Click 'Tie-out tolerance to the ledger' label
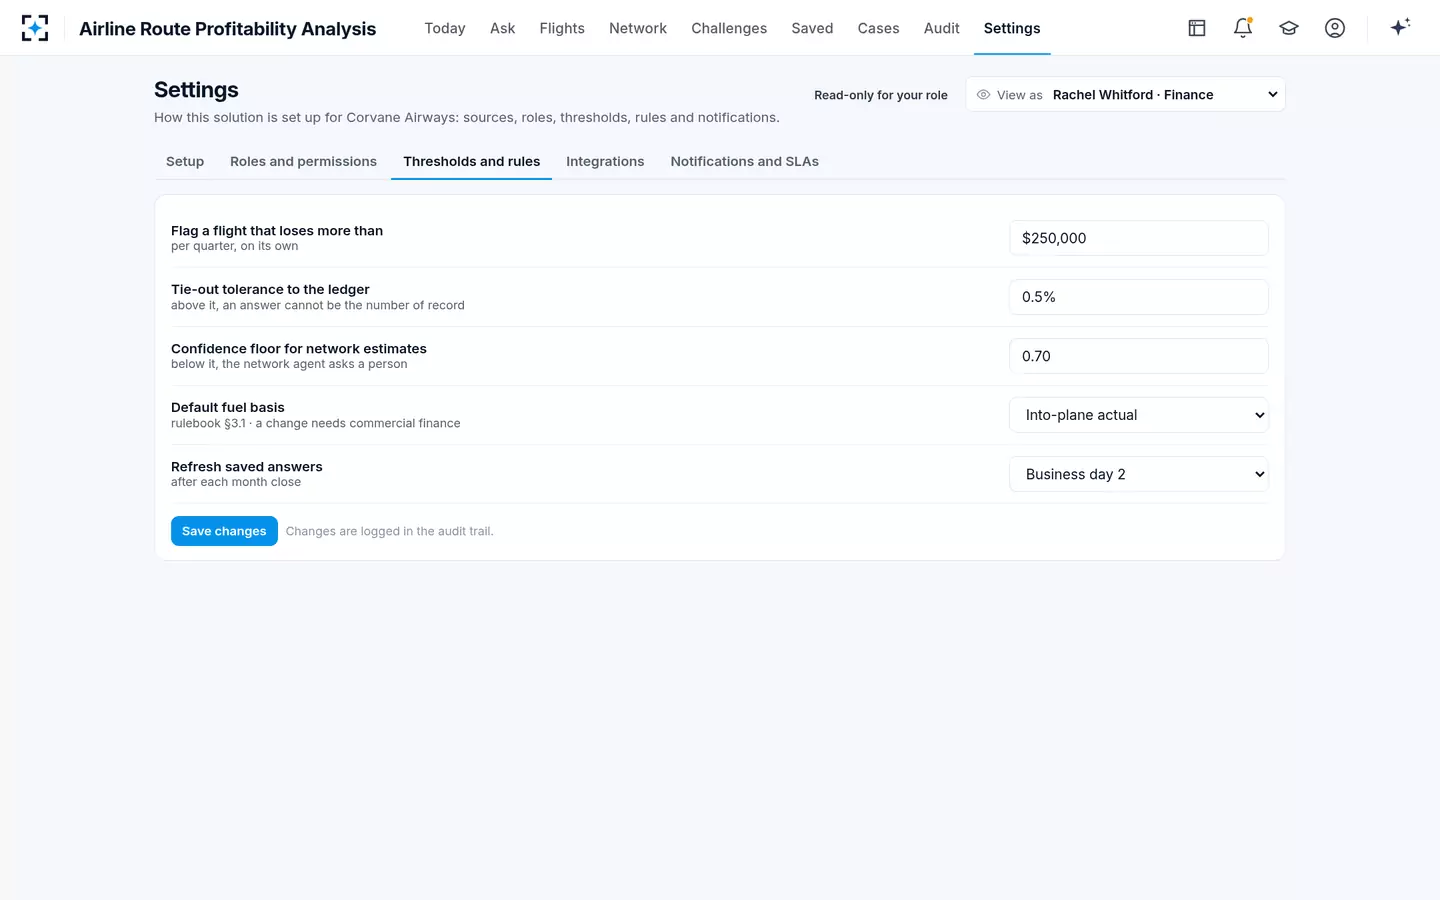 click(x=270, y=290)
